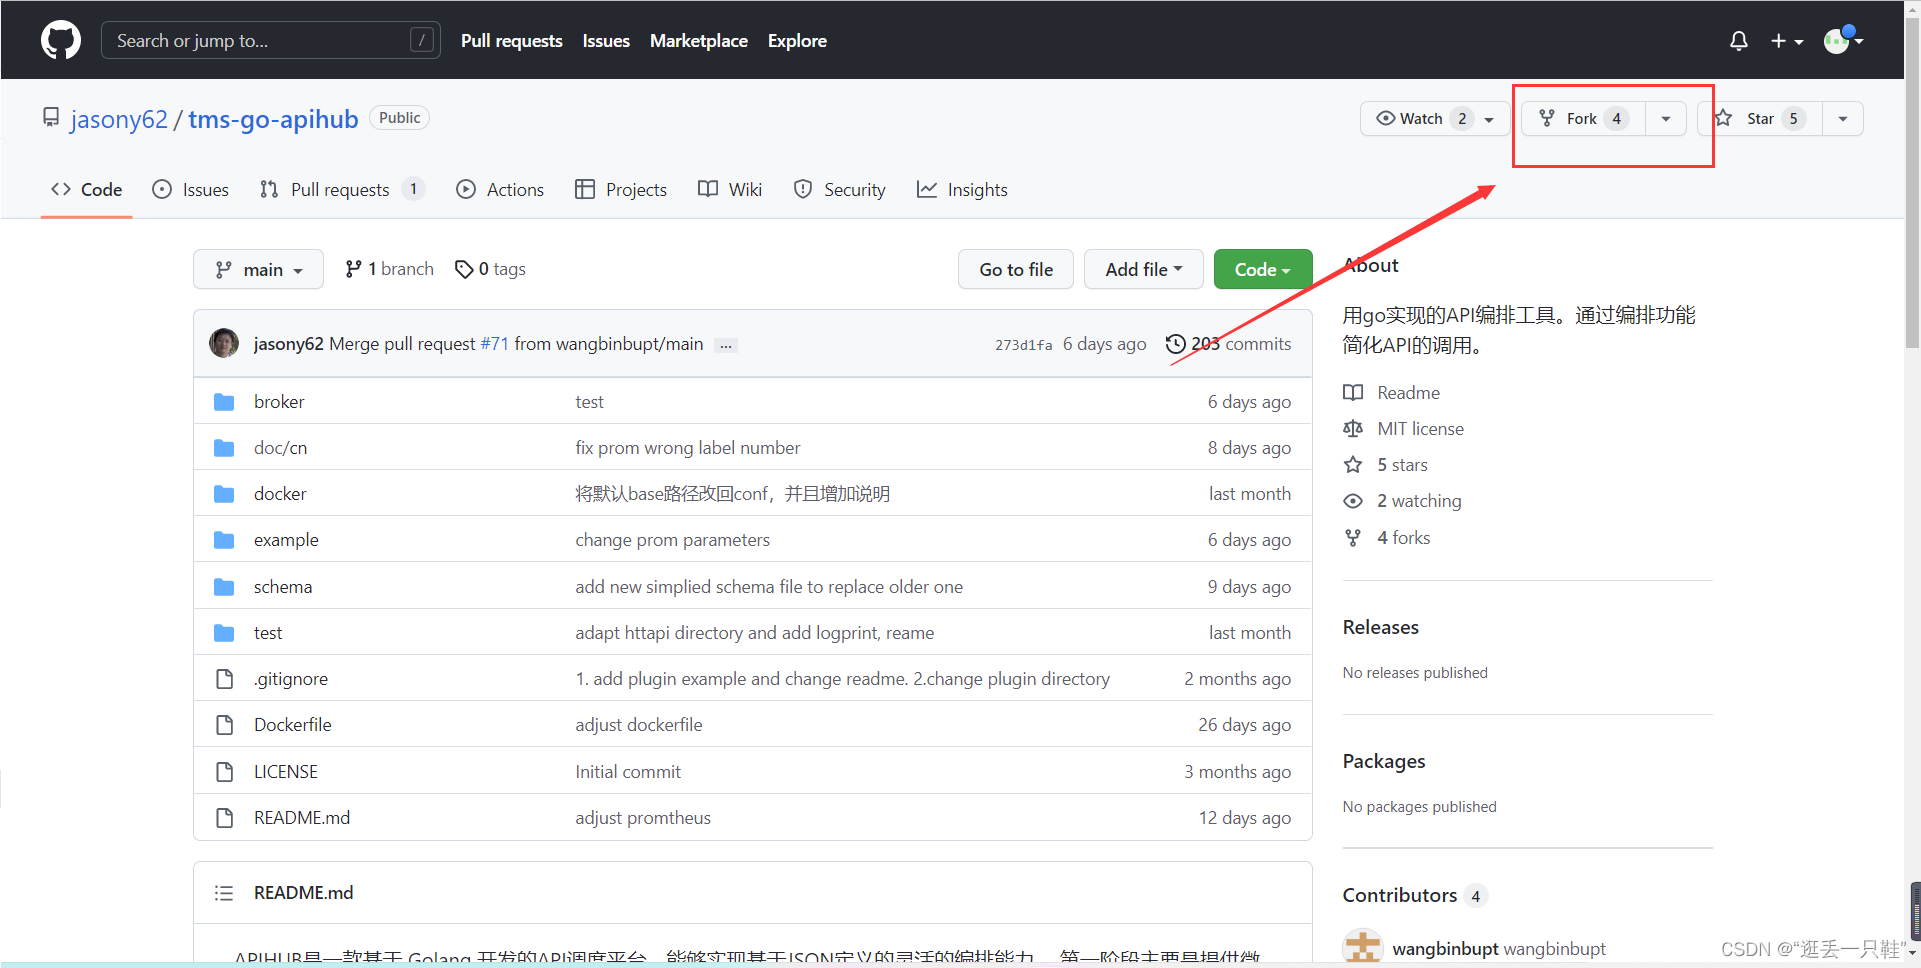Open the example folder

pyautogui.click(x=286, y=540)
